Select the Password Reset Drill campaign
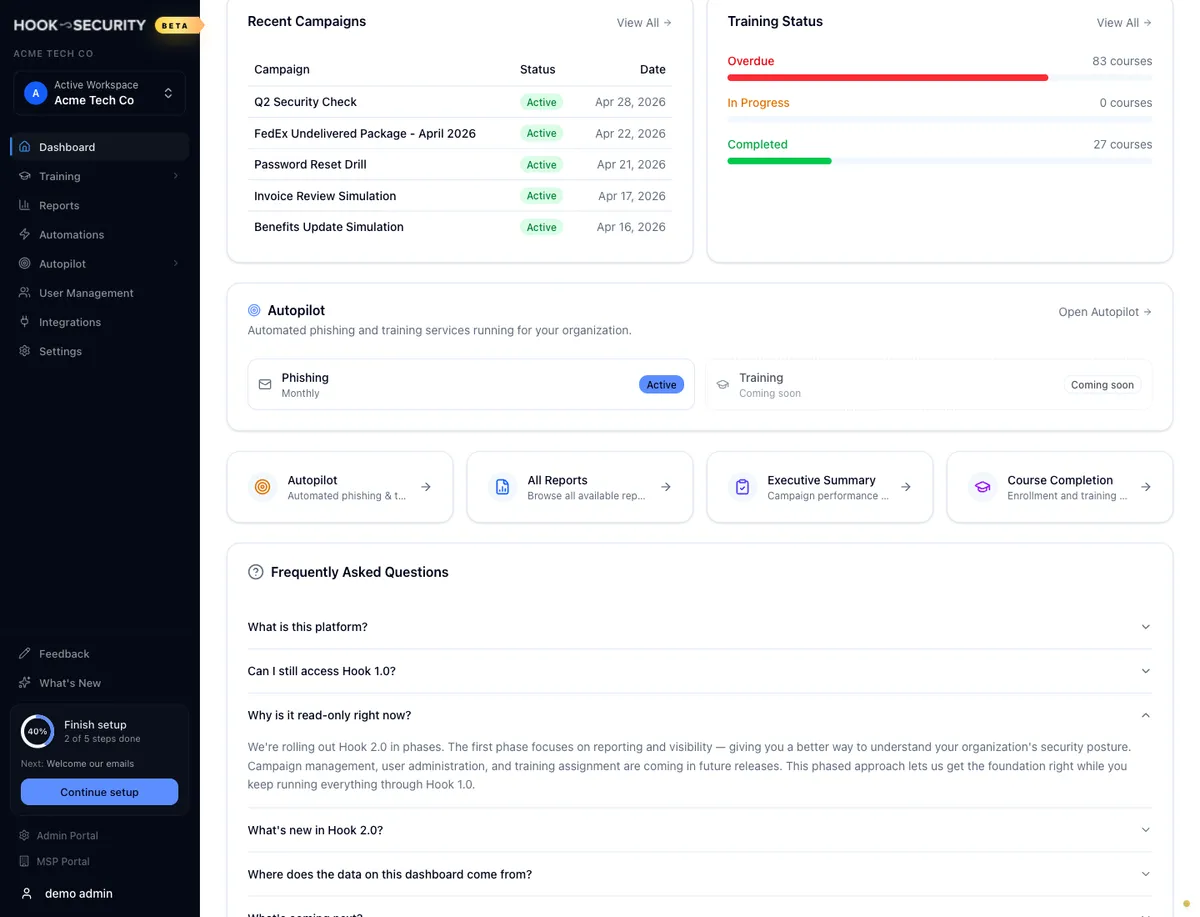The image size is (1200, 917). (460, 164)
